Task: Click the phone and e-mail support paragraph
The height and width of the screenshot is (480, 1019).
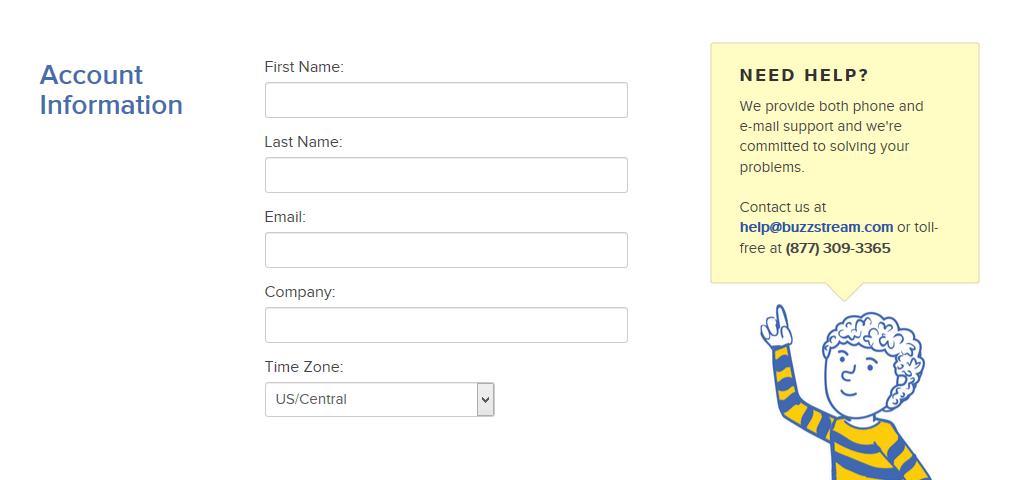Action: (831, 136)
